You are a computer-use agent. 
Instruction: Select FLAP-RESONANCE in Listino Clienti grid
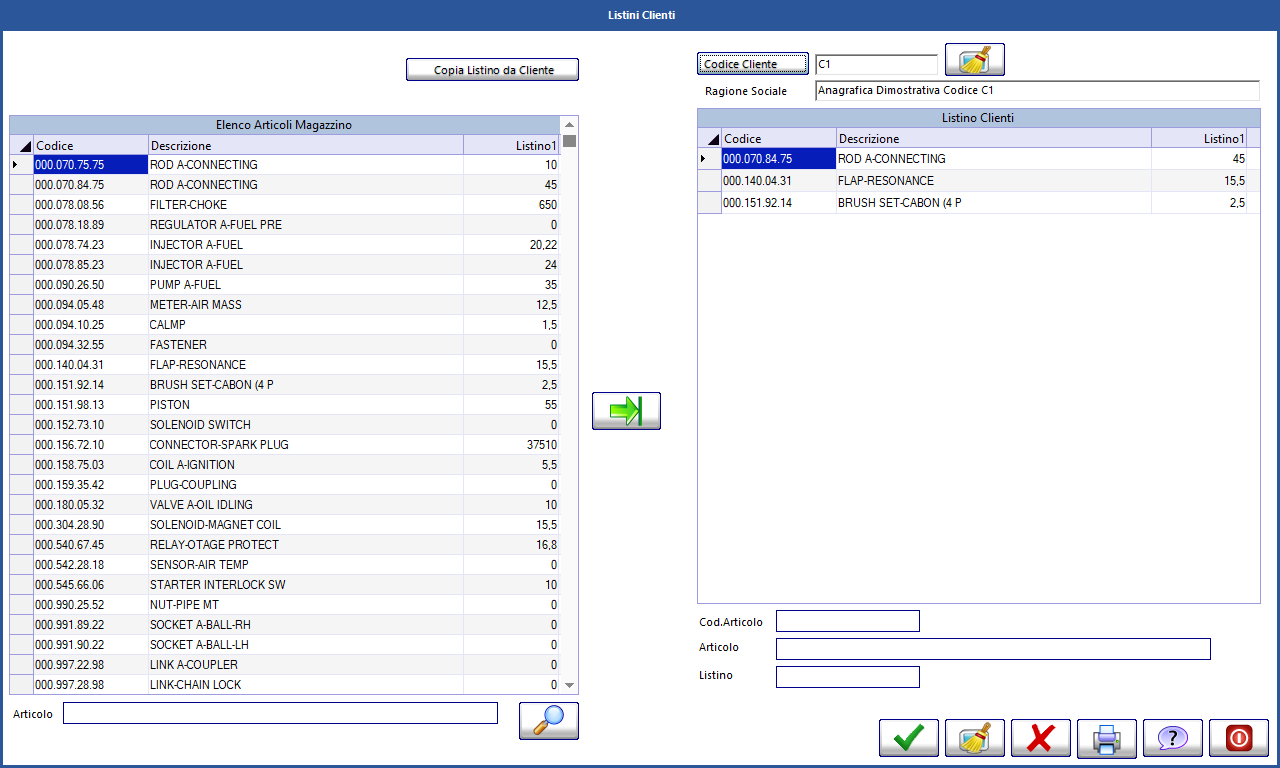click(973, 181)
